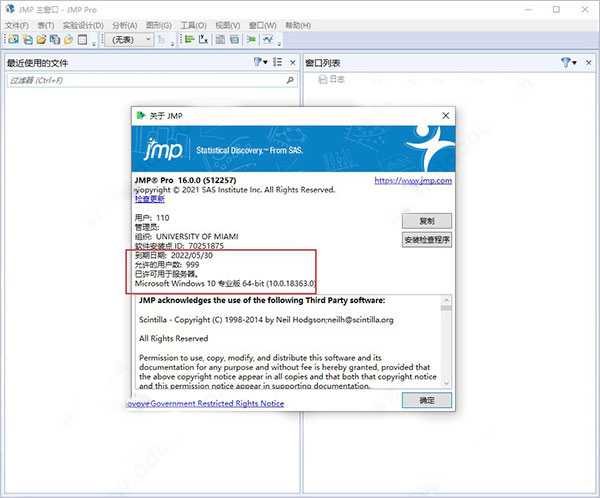Click the stacked-windows icon after the Open folder

[55, 39]
